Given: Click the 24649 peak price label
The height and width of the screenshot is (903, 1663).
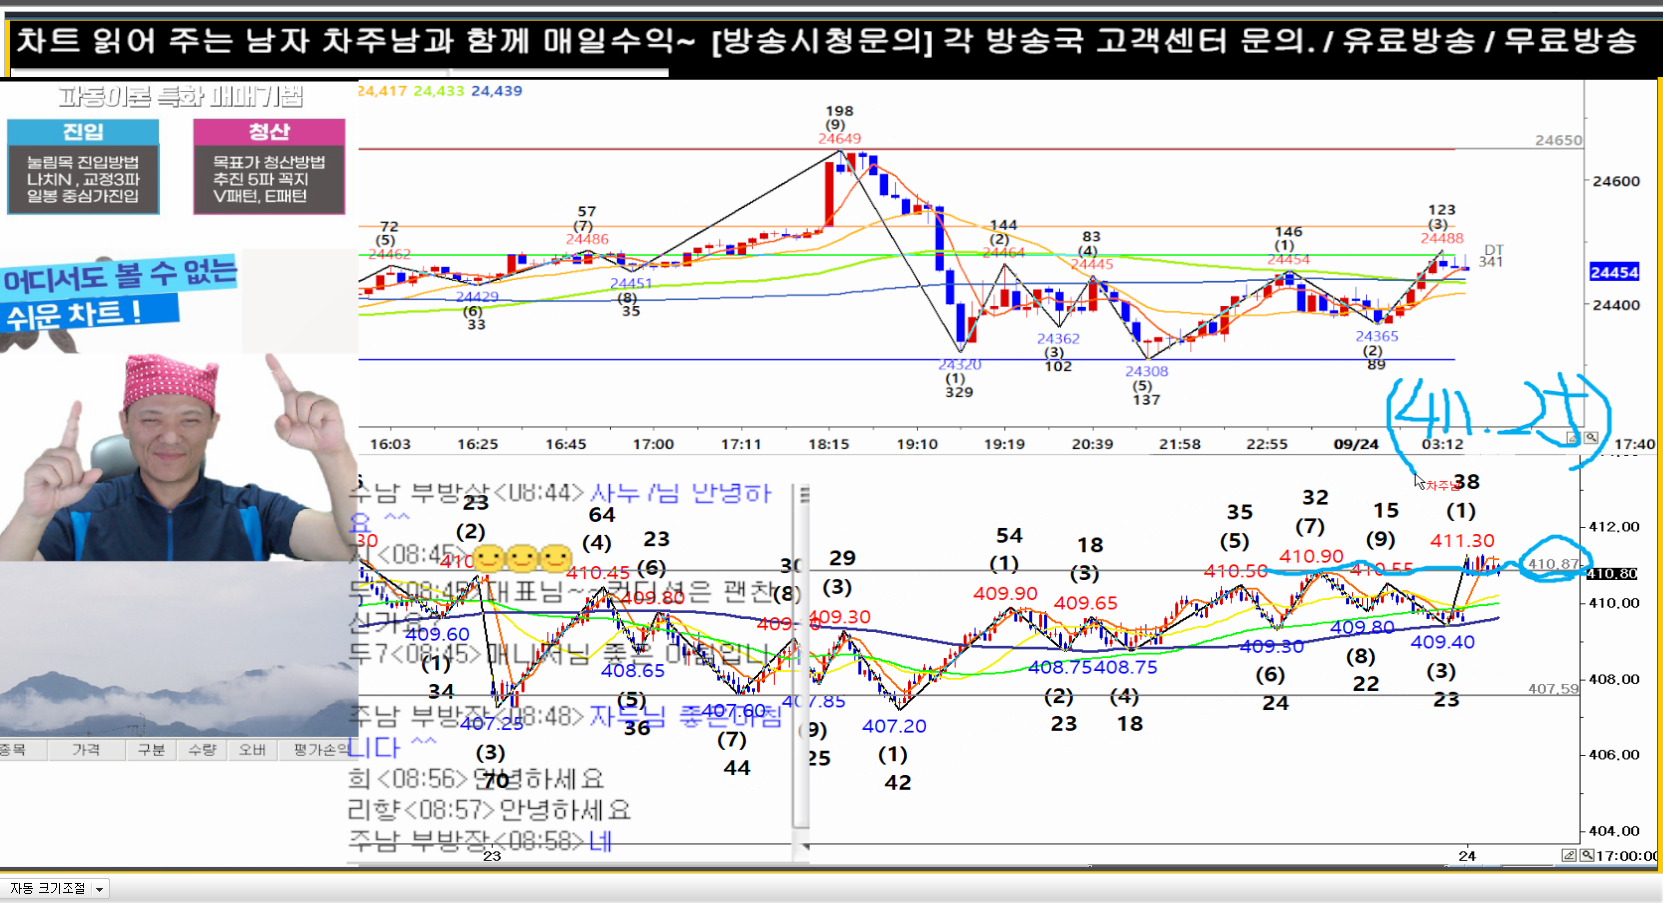Looking at the screenshot, I should [x=839, y=138].
